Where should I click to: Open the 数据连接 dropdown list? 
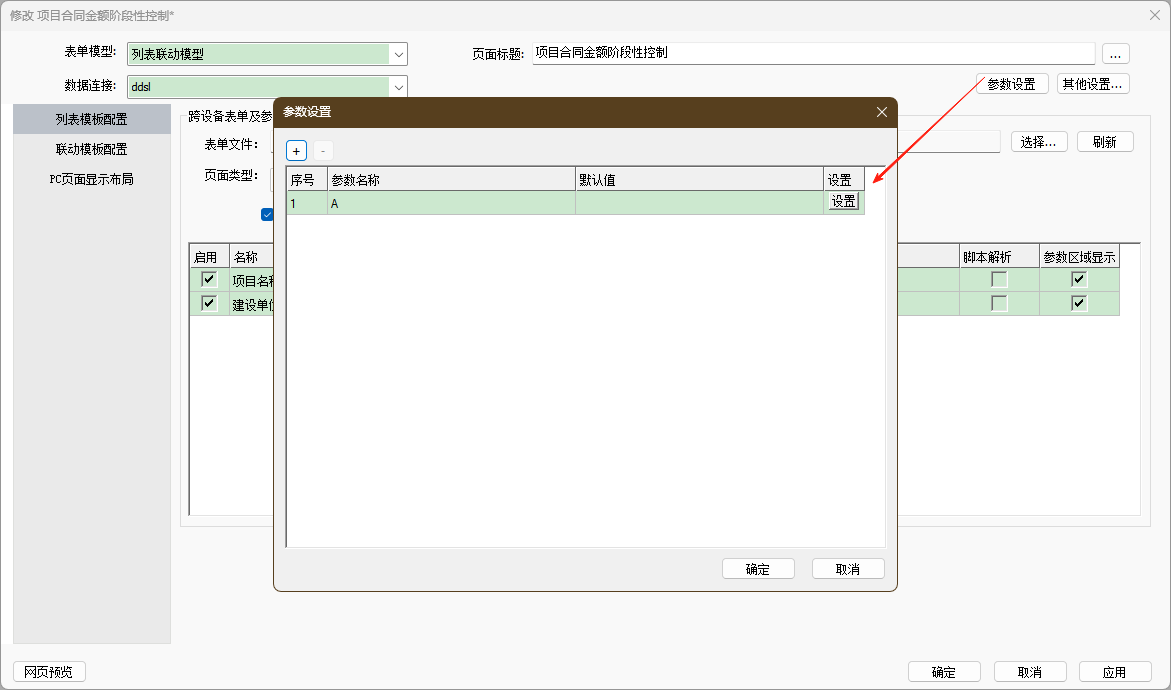coord(399,87)
